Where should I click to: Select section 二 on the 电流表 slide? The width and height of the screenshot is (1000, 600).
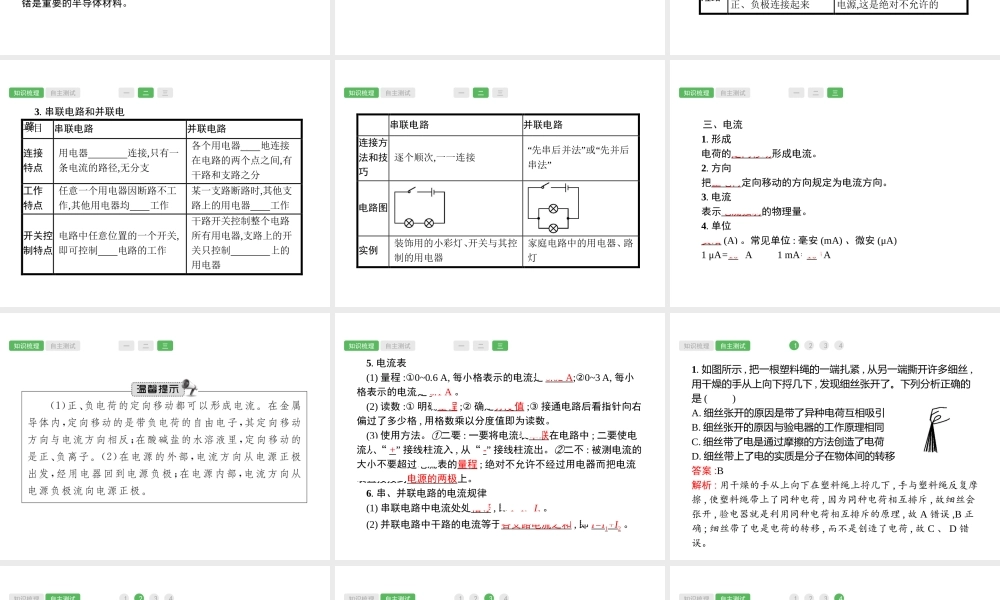(x=480, y=346)
